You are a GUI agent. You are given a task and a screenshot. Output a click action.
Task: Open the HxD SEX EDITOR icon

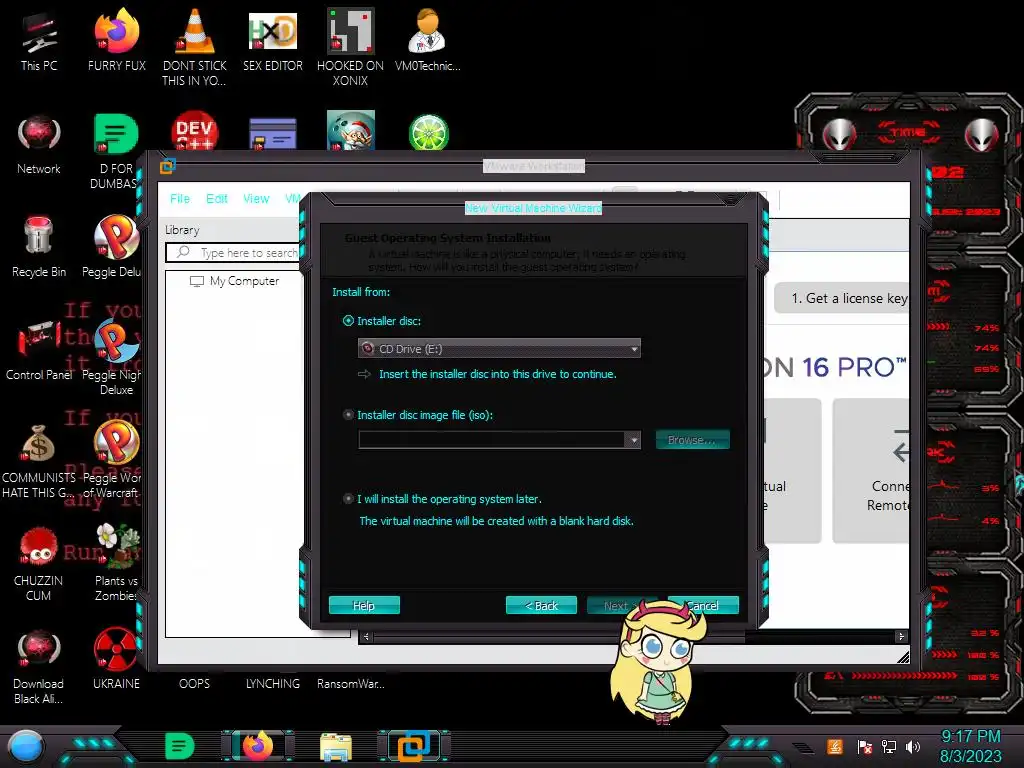coord(272,40)
